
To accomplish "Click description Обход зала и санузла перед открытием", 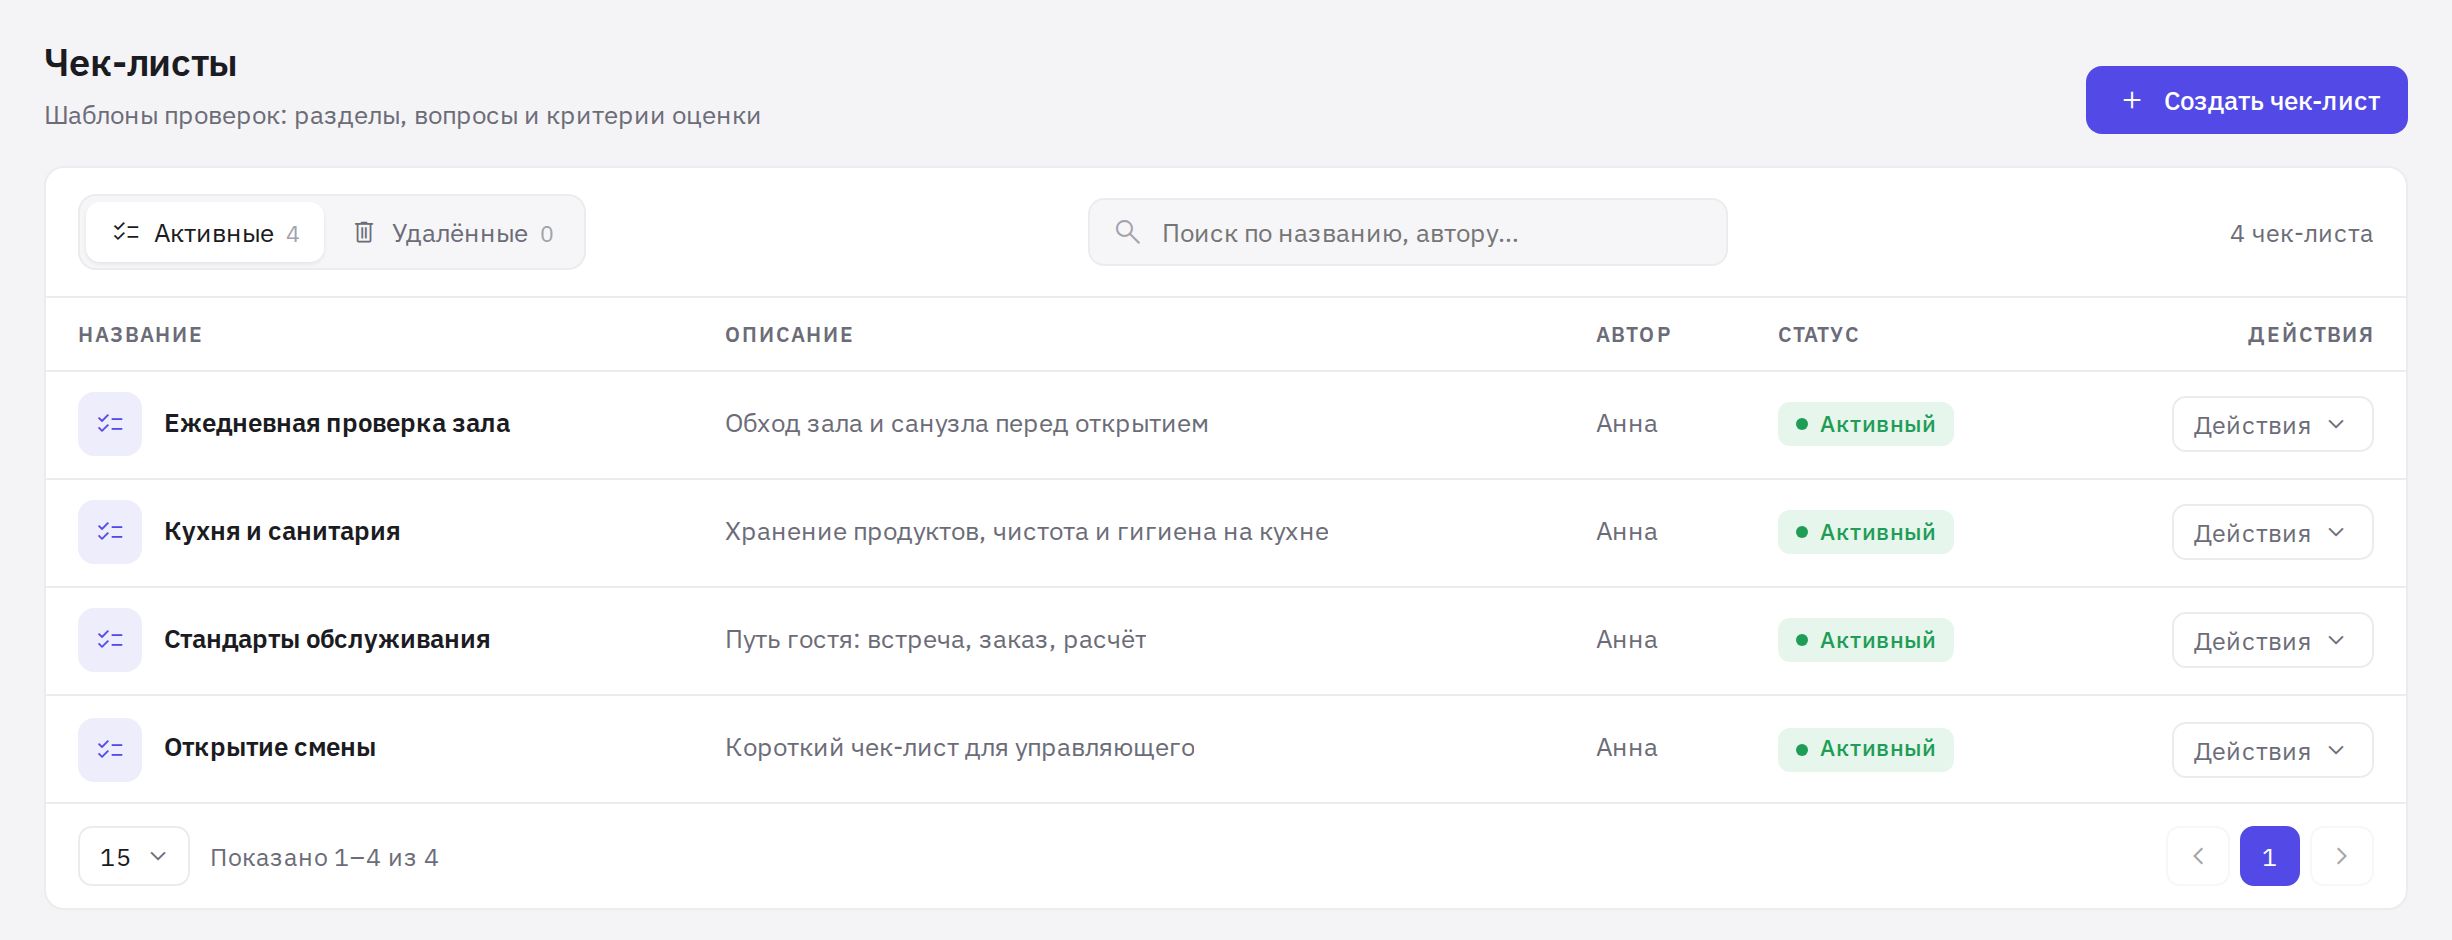I will pos(966,424).
